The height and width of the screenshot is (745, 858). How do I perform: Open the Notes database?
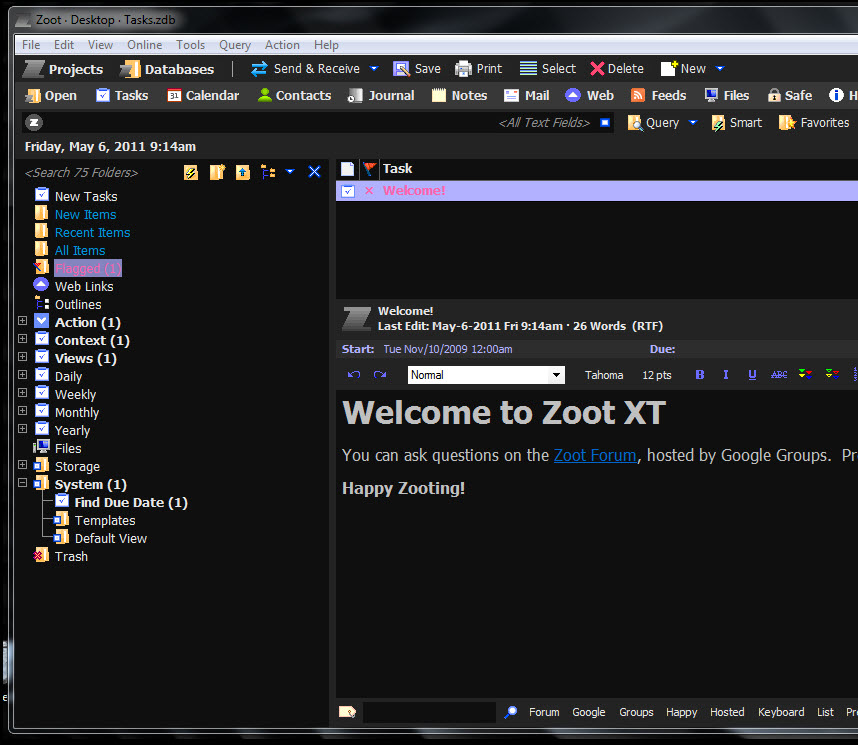tap(460, 95)
